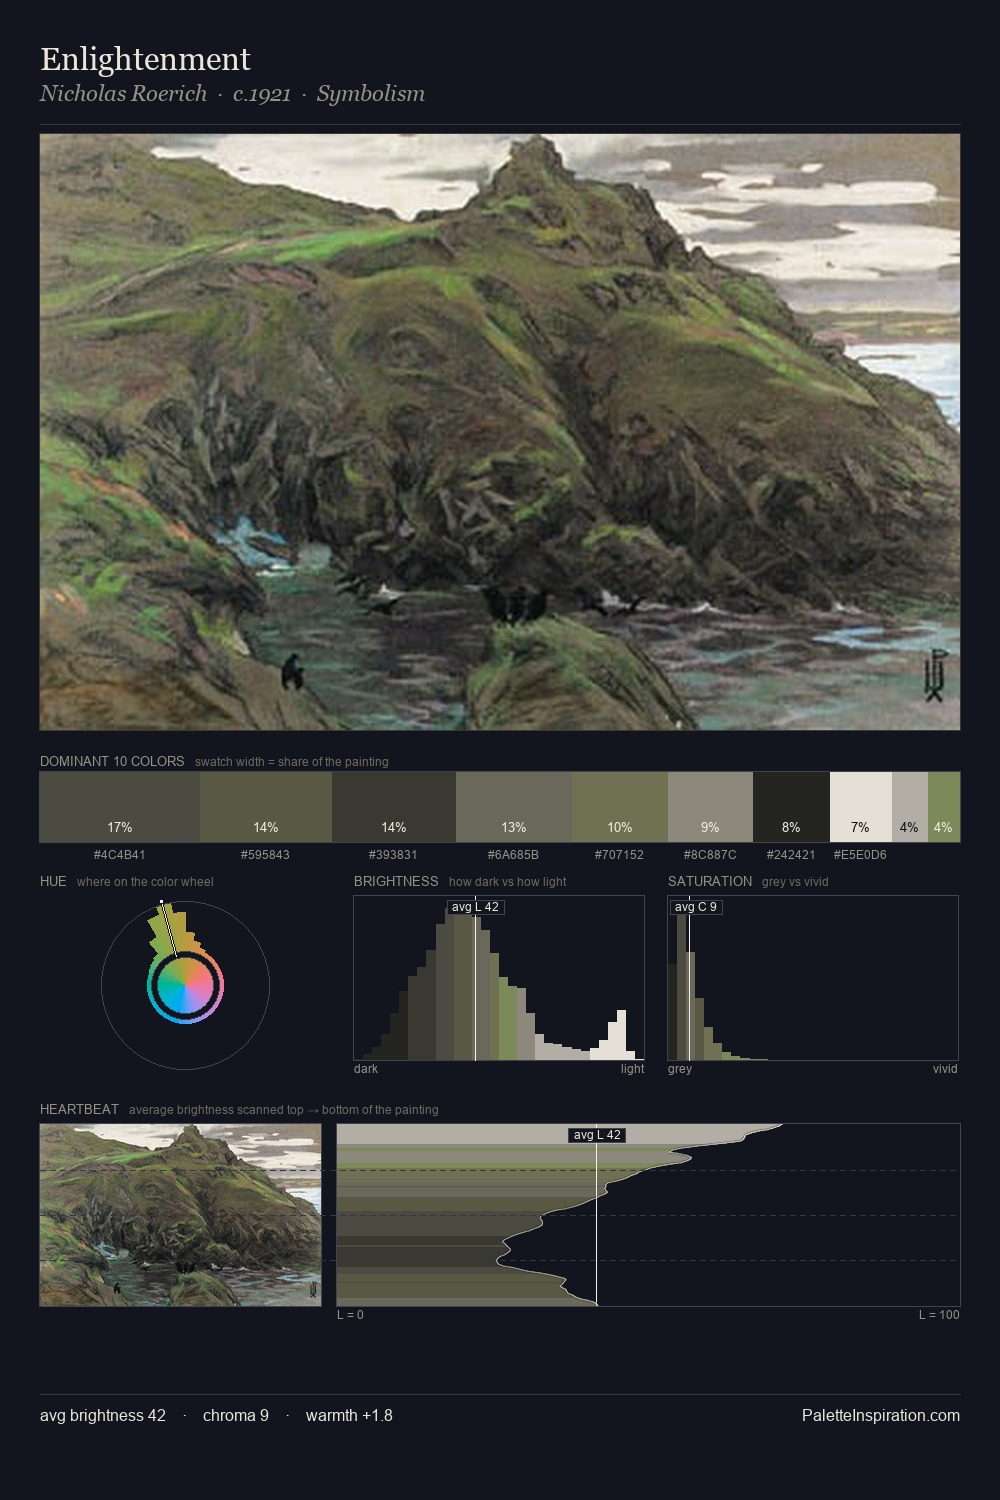Click the 'vivid' saturation axis label
1000x1500 pixels.
pyautogui.click(x=945, y=1069)
